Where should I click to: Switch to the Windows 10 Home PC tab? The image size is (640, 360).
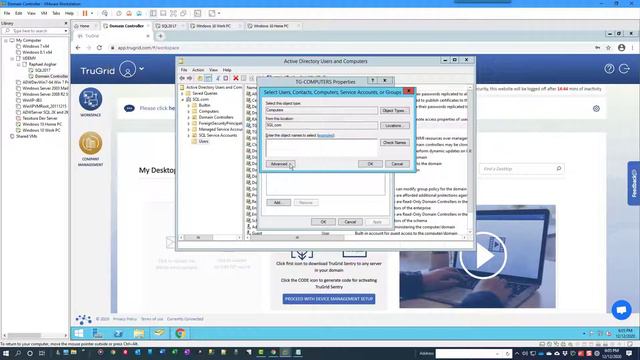pyautogui.click(x=271, y=26)
